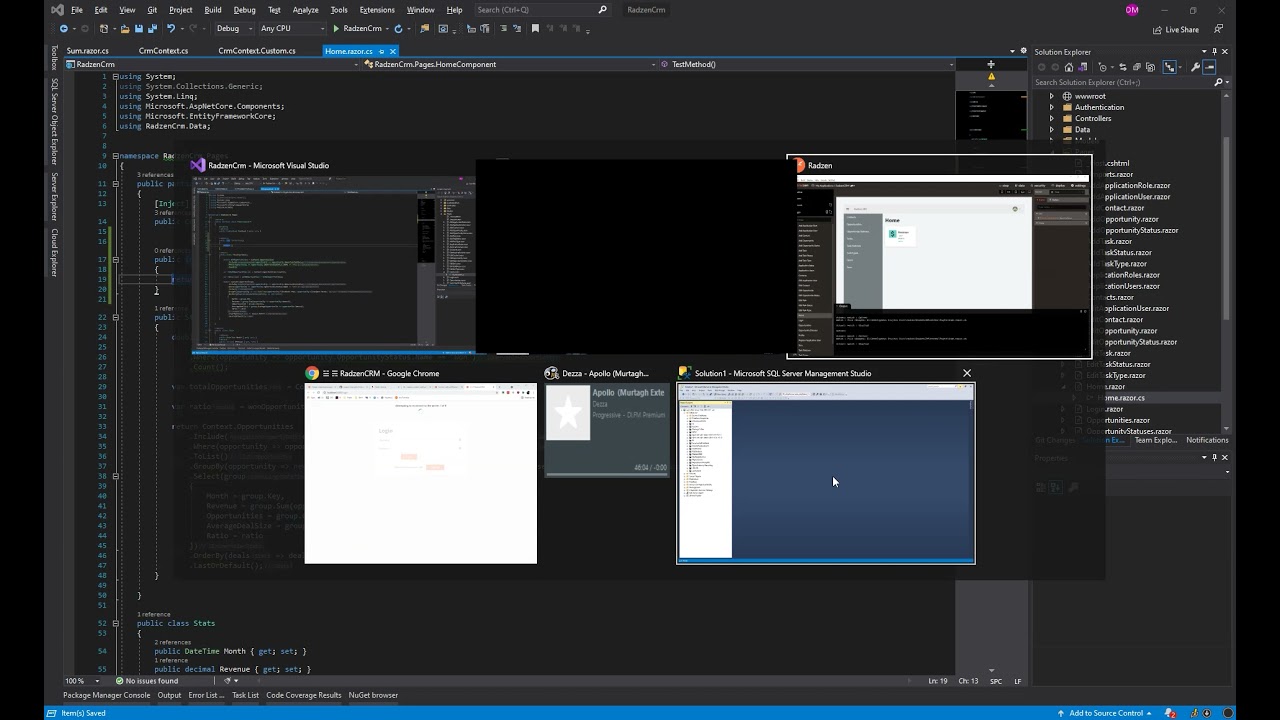The width and height of the screenshot is (1280, 720).
Task: Click the Solution Explorer search magnifier icon
Action: (1218, 82)
